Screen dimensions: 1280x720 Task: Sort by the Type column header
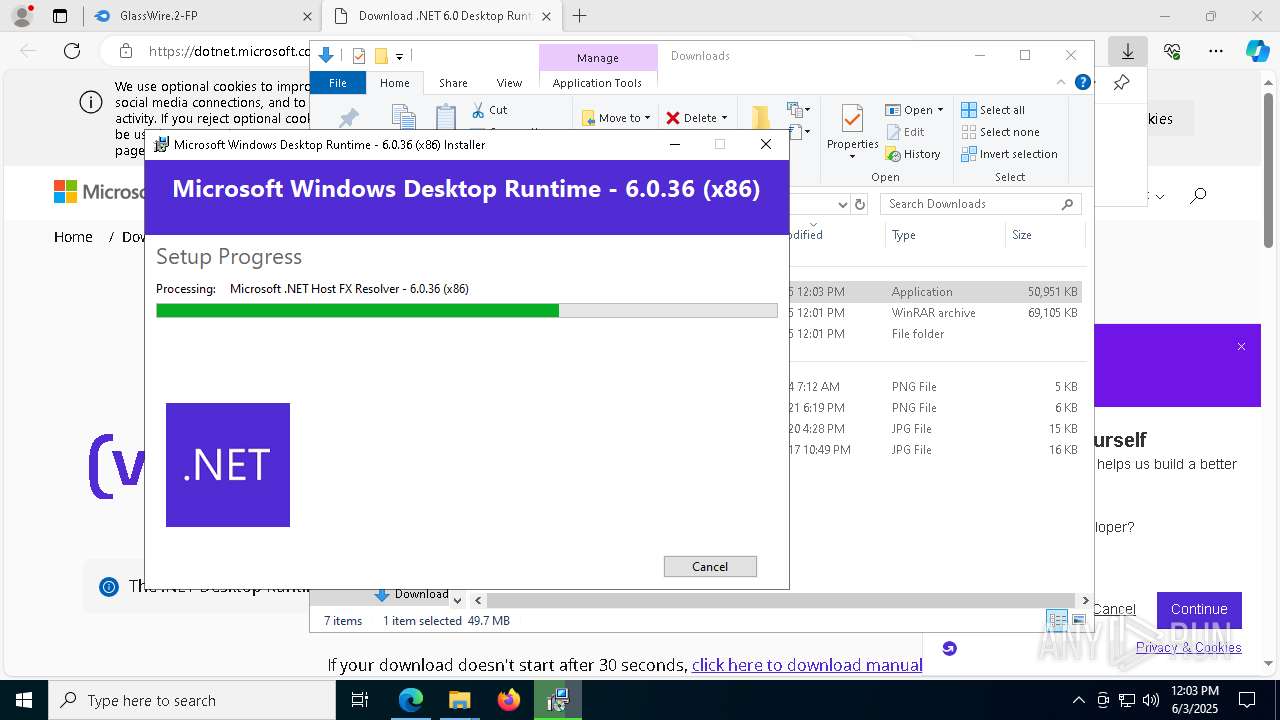pyautogui.click(x=904, y=235)
